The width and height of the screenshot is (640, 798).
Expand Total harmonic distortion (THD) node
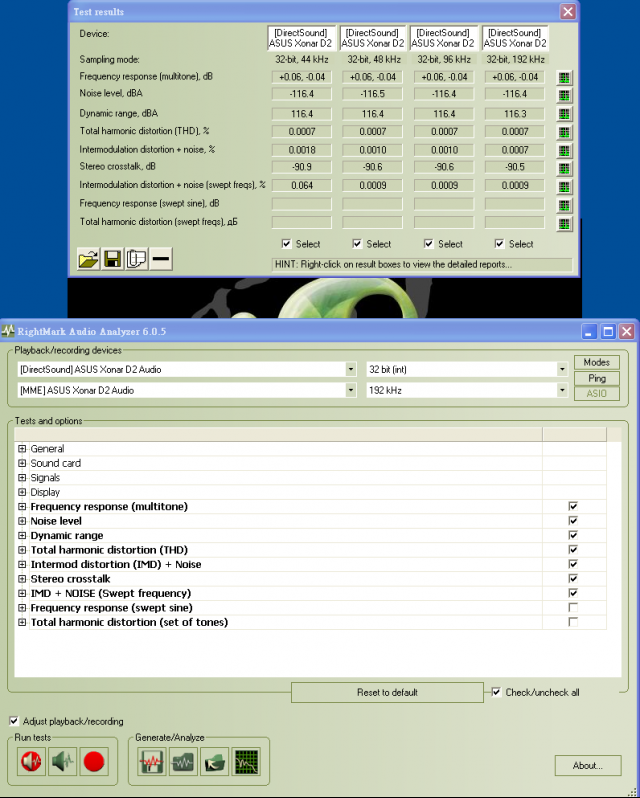22,550
